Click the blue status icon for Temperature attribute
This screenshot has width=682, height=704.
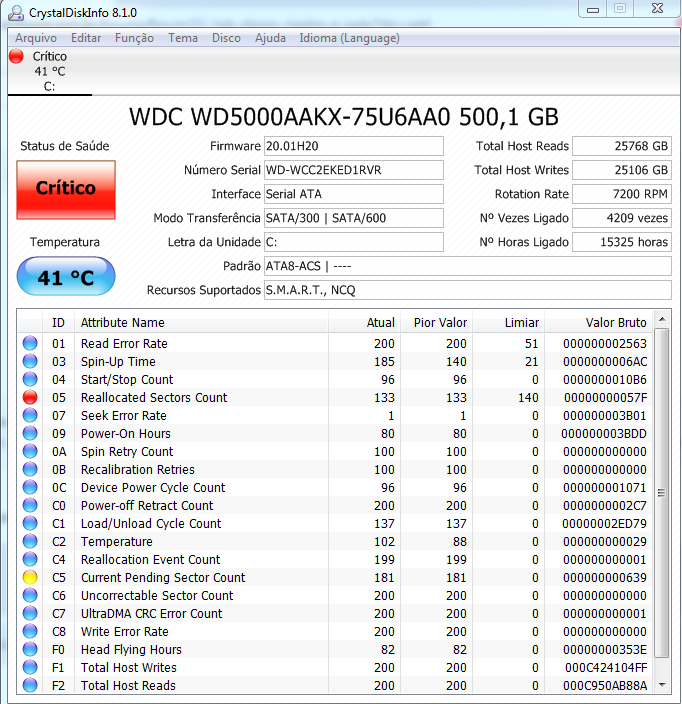pos(30,541)
